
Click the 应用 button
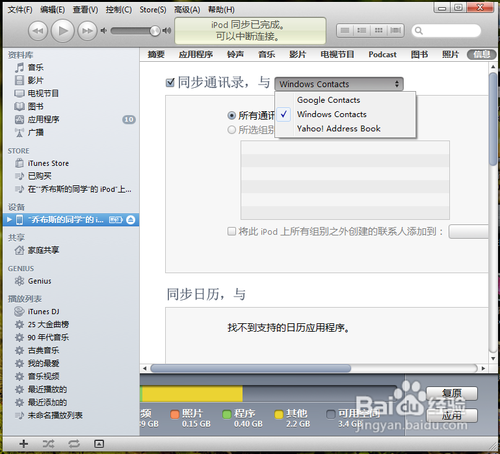tap(452, 416)
